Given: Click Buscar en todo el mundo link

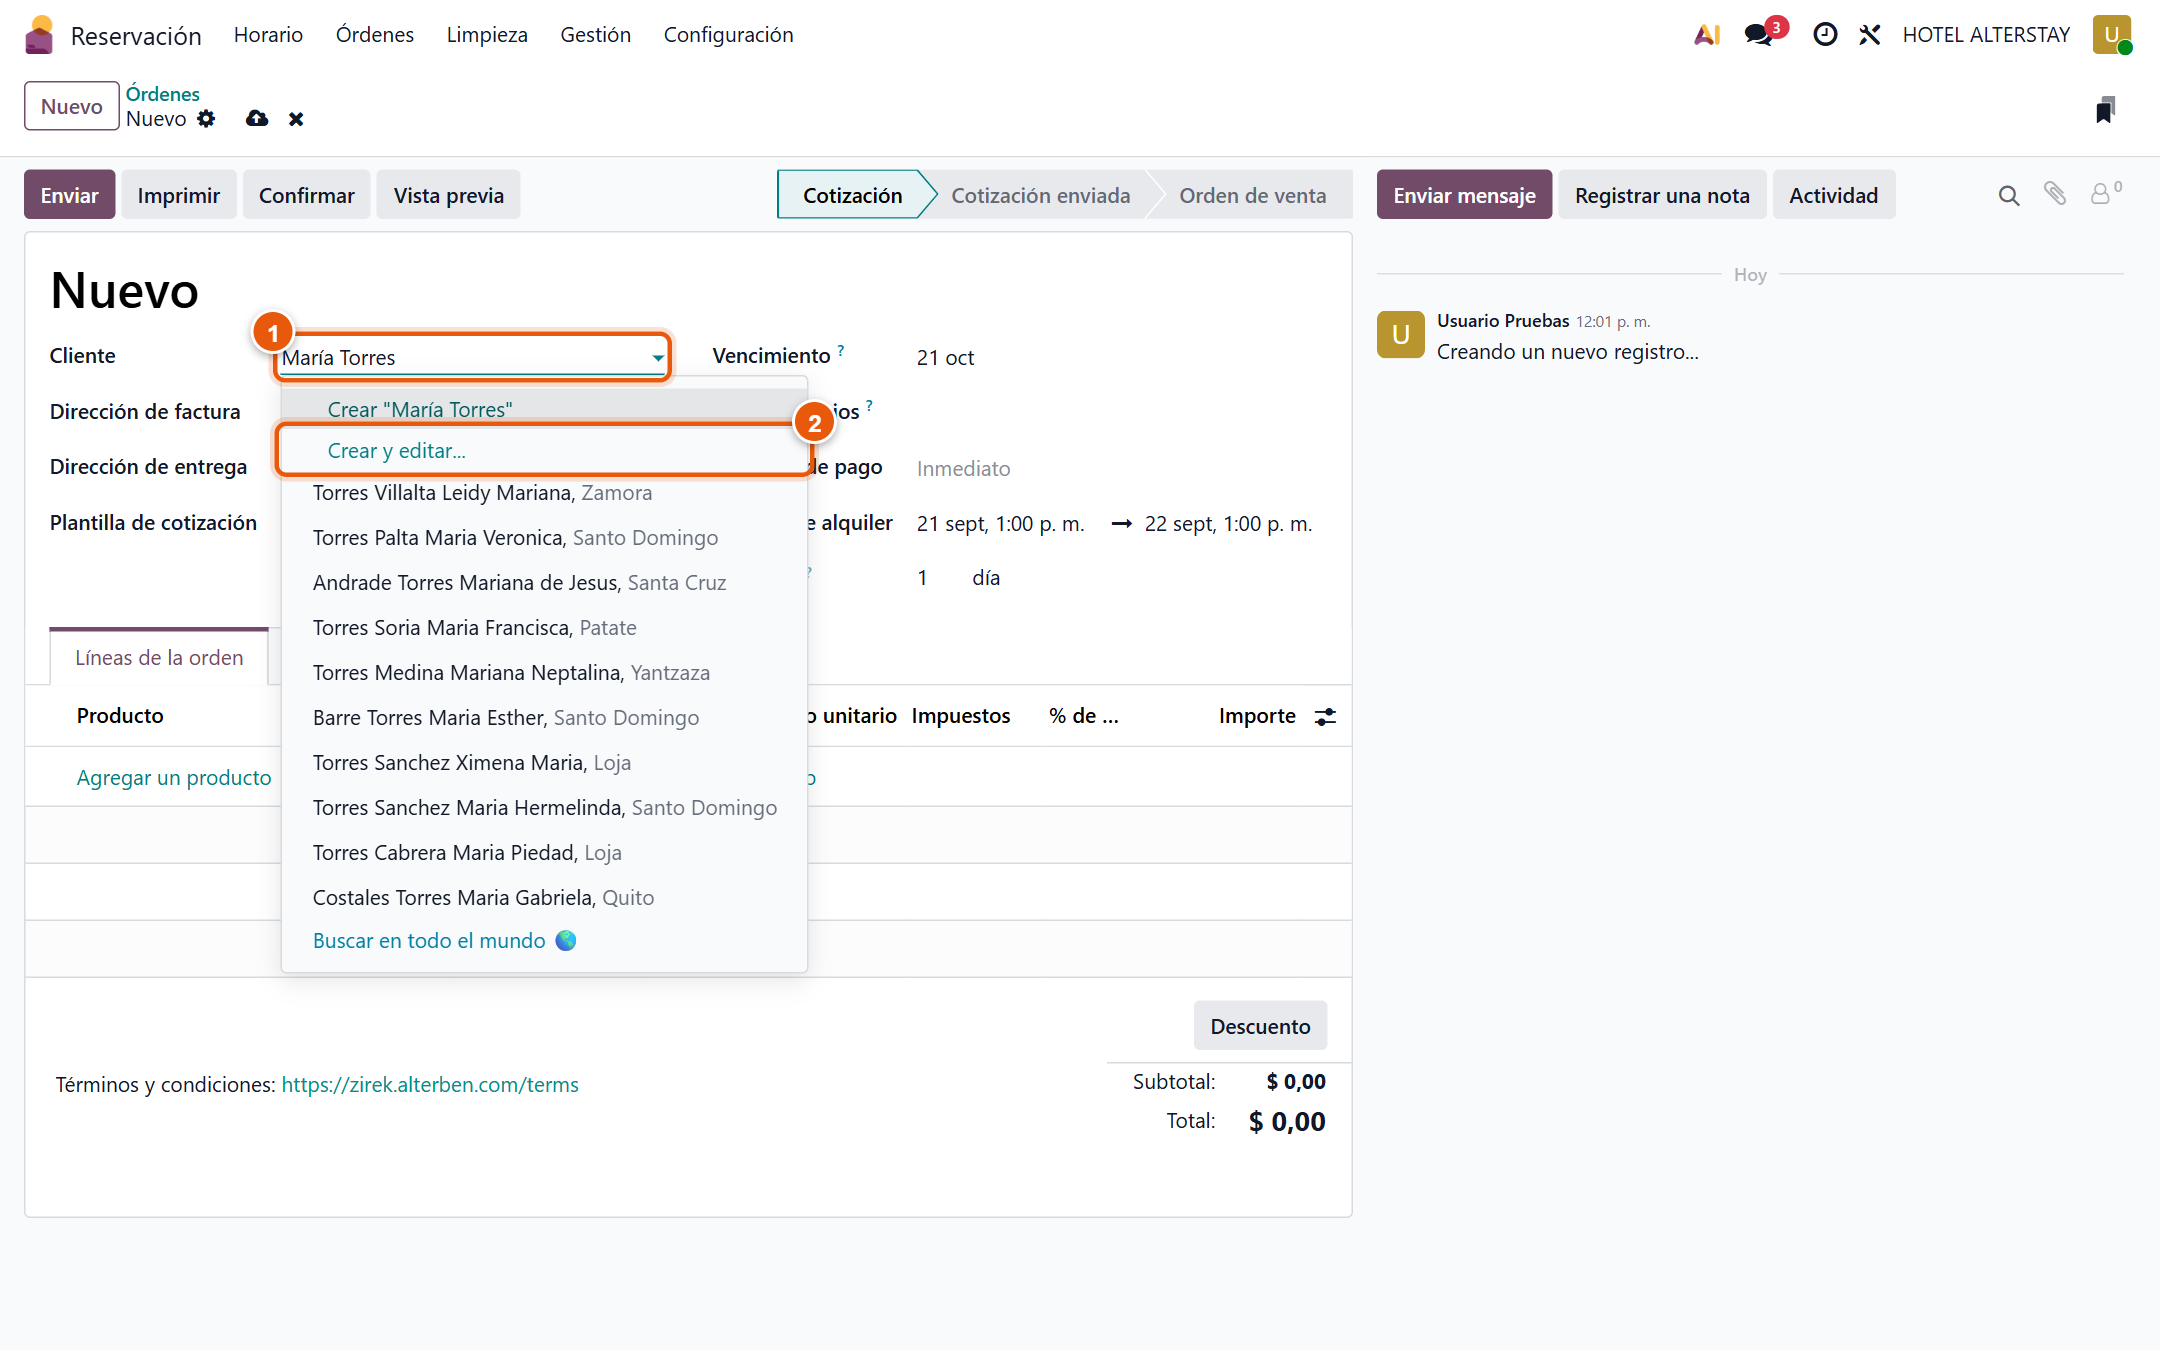Looking at the screenshot, I should click(429, 941).
